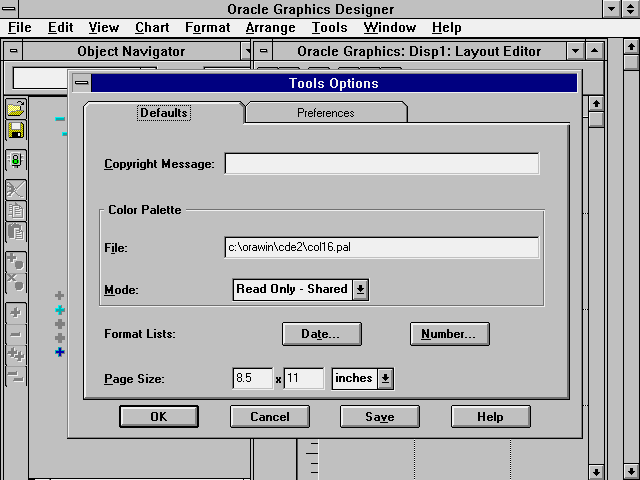The image size is (640, 480).
Task: Switch to the Preferences tab
Action: 326,113
